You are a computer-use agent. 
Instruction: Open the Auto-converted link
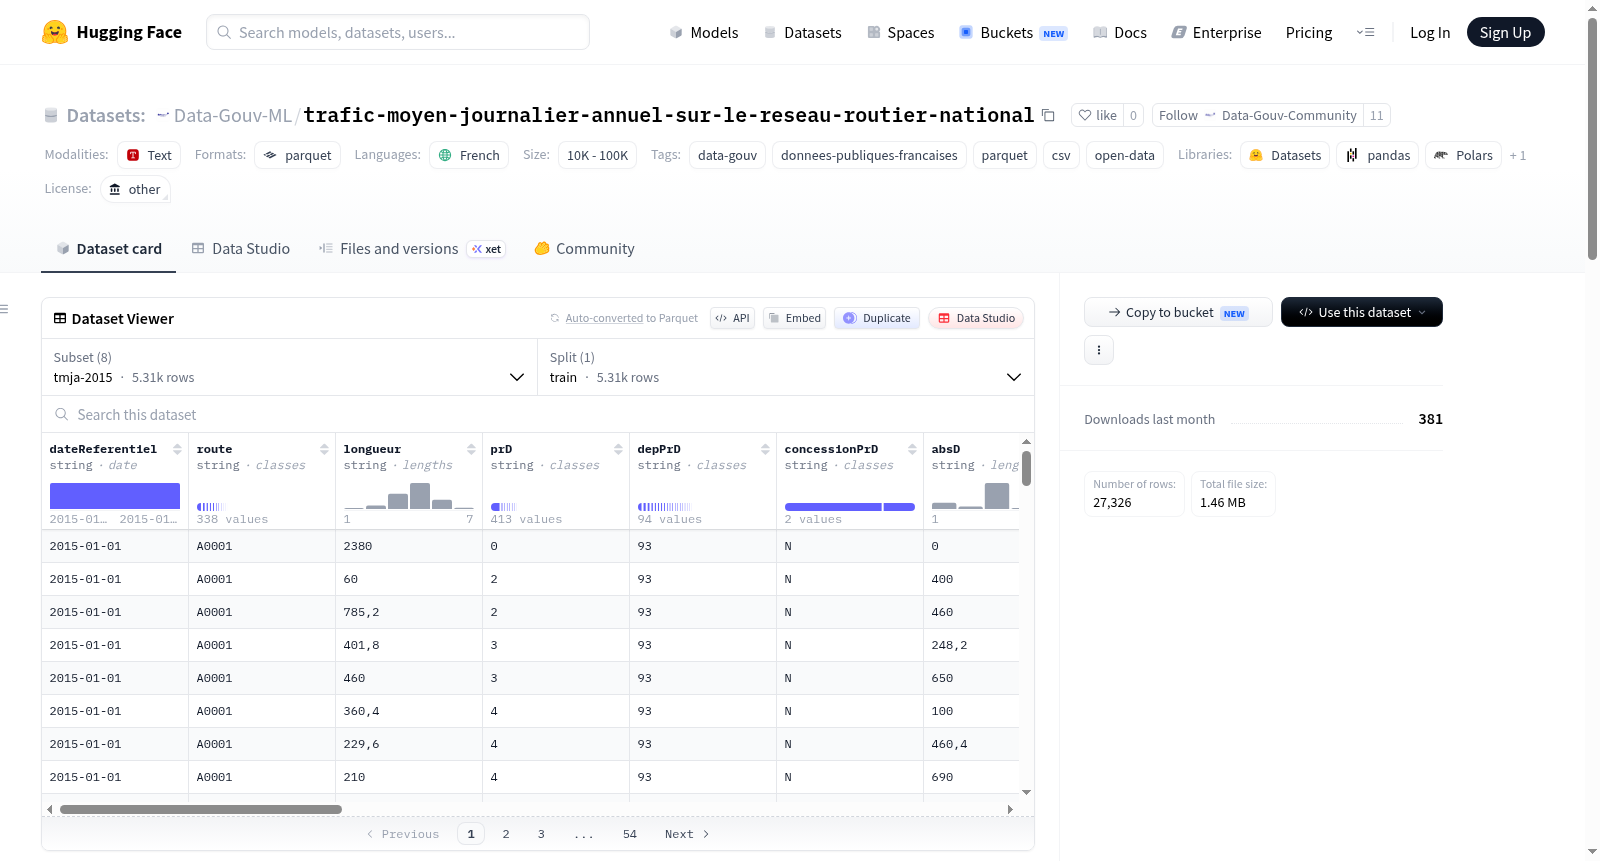604,318
